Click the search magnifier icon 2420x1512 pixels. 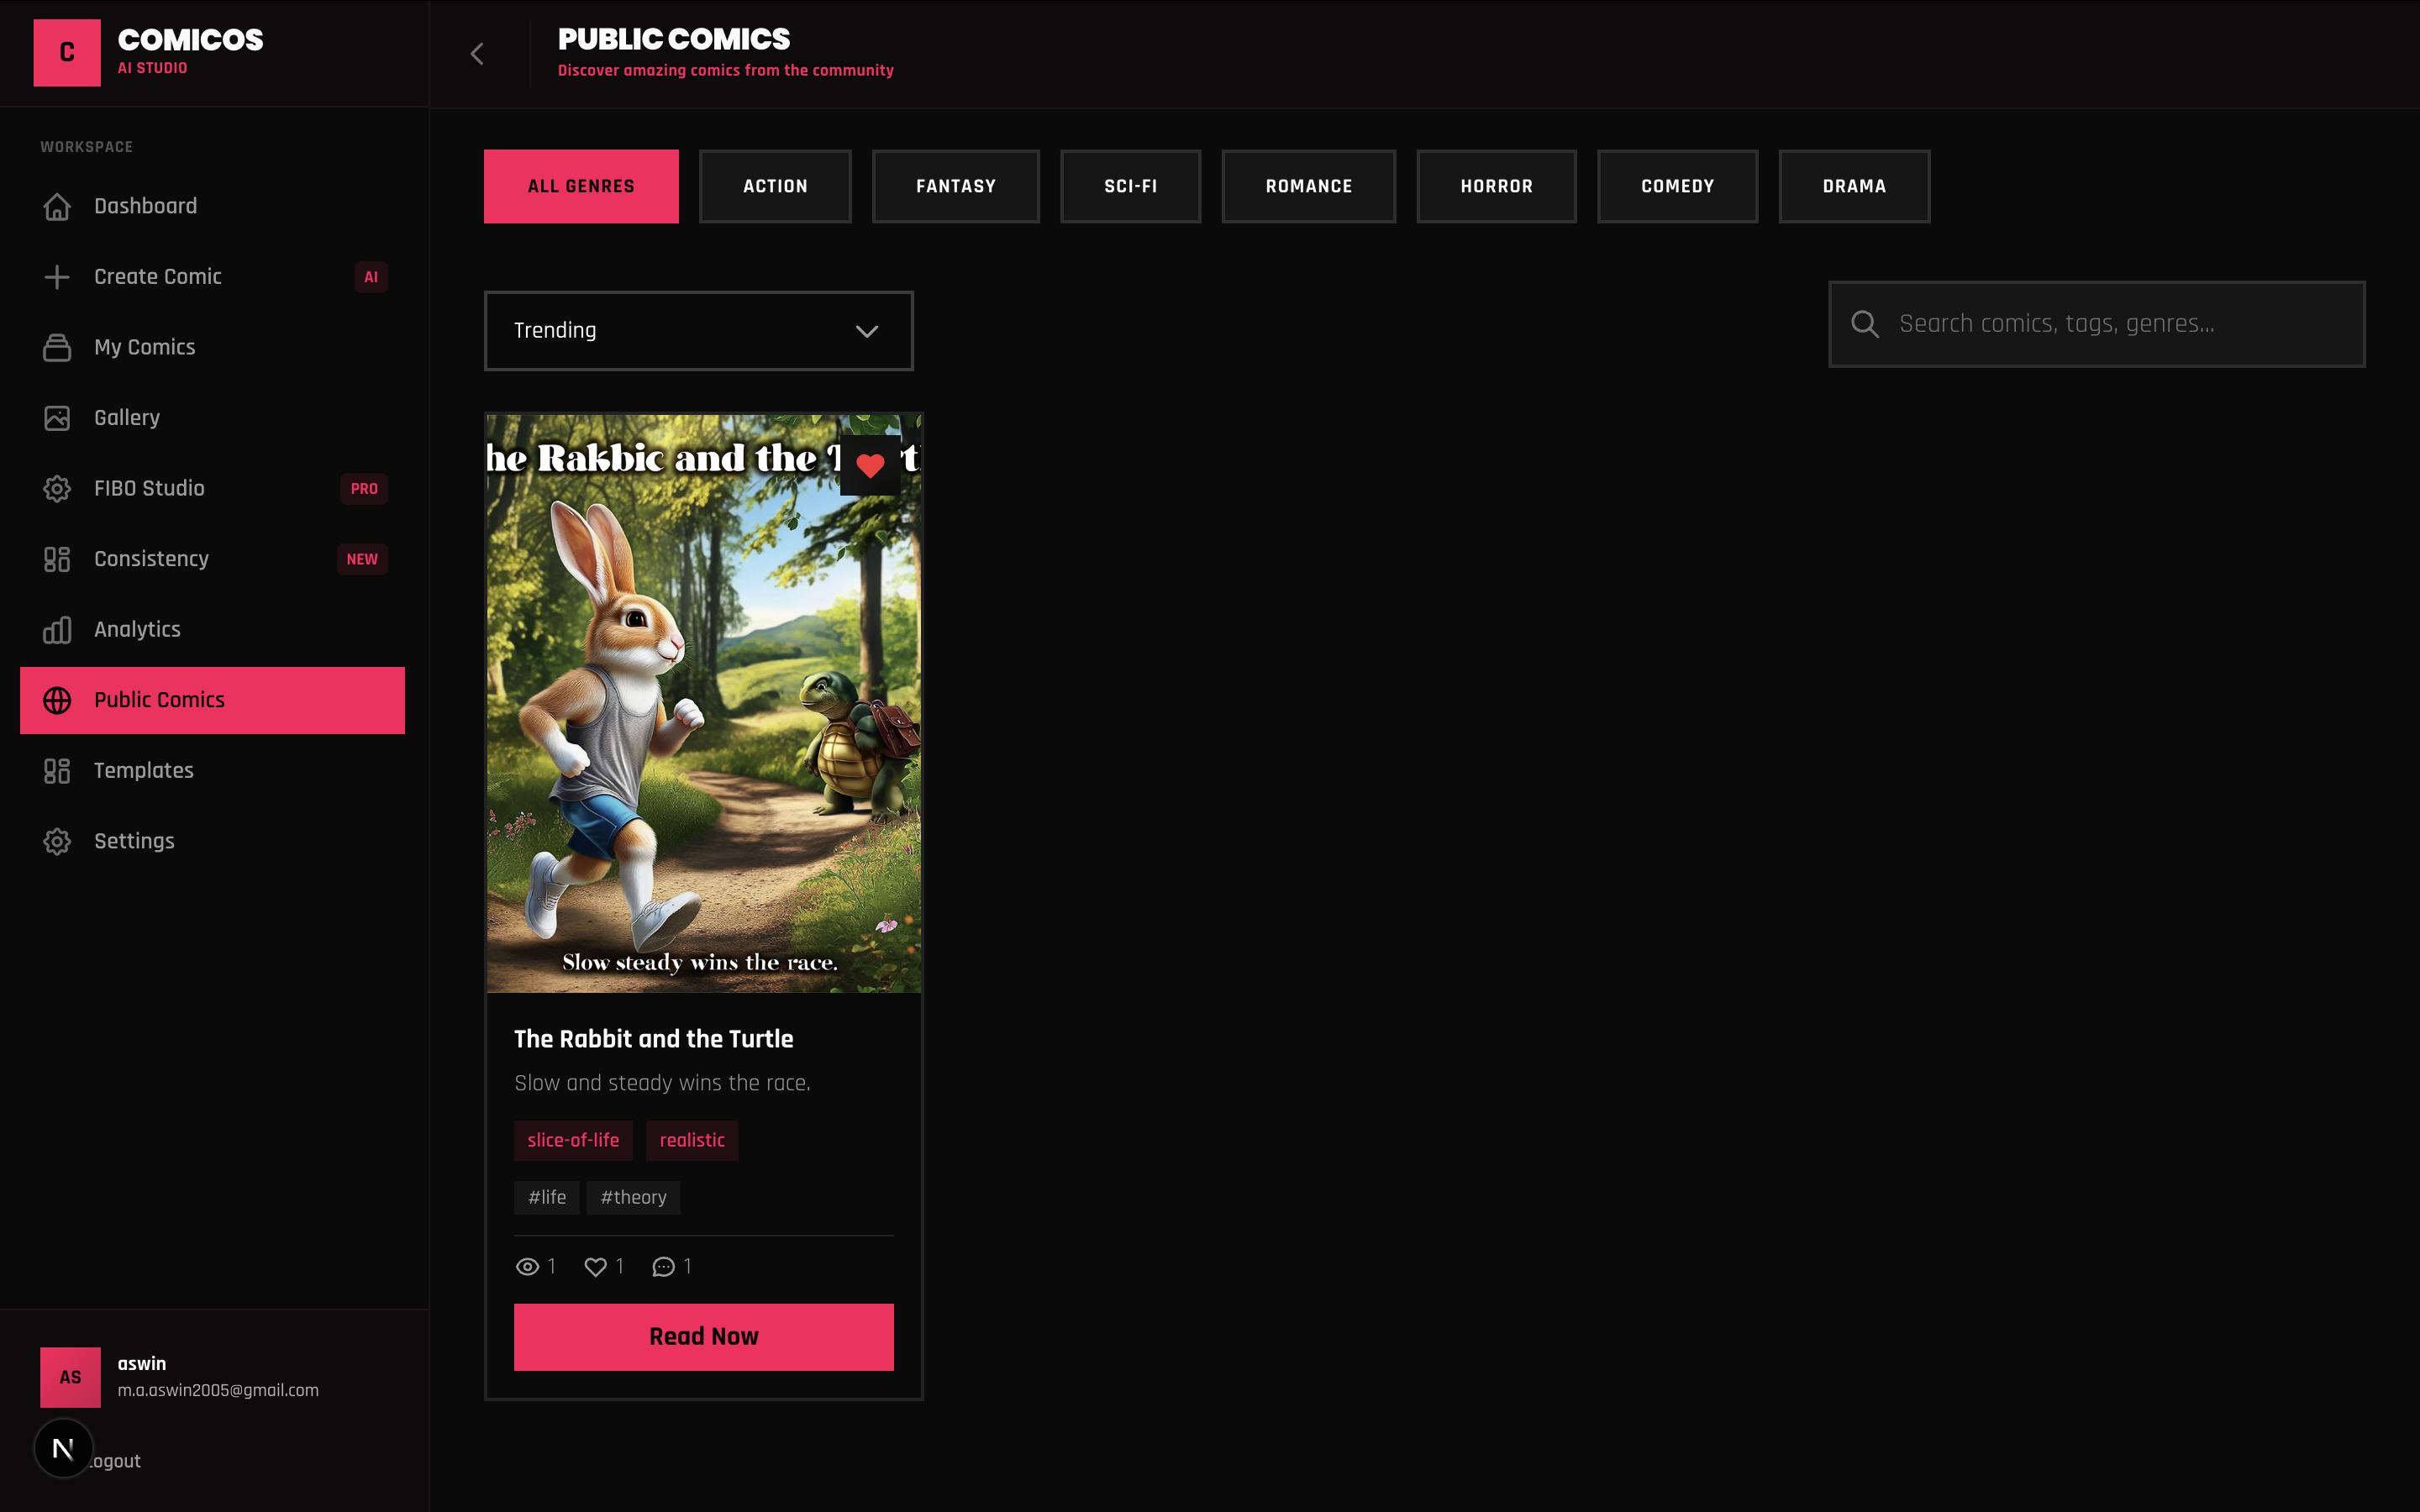pyautogui.click(x=1865, y=324)
